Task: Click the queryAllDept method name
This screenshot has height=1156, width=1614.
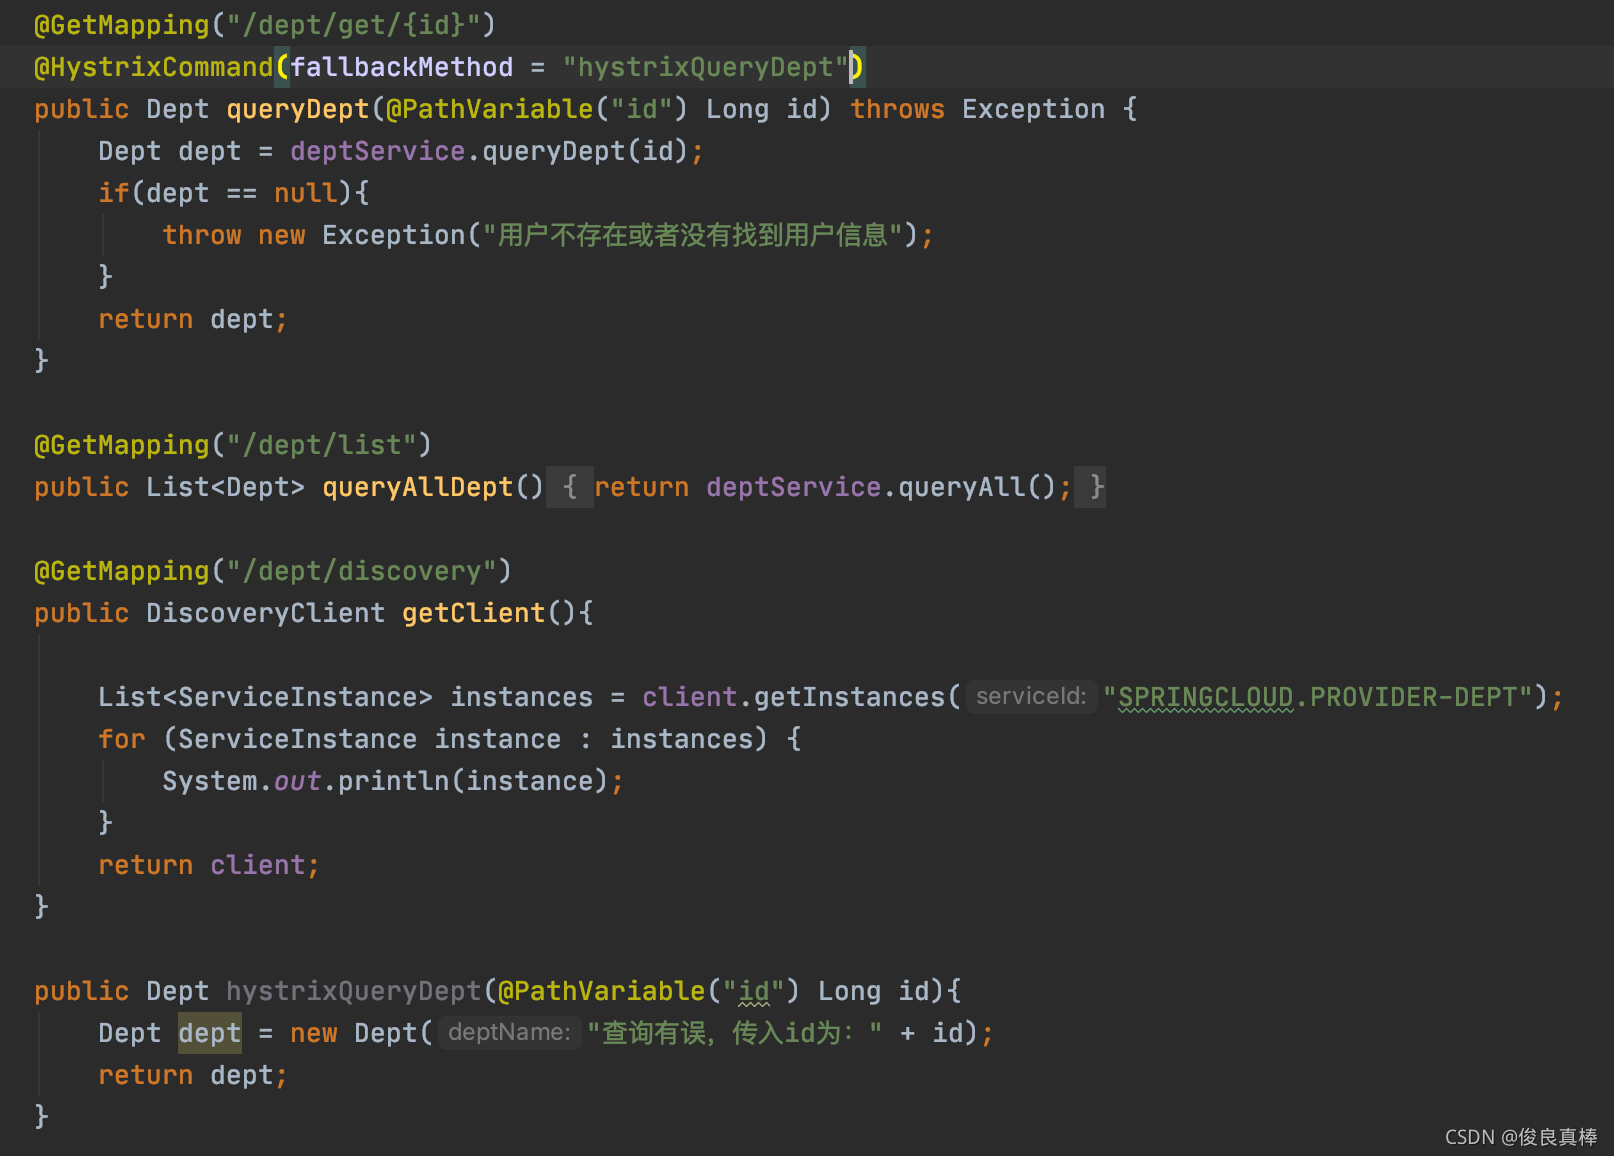Action: pyautogui.click(x=417, y=487)
